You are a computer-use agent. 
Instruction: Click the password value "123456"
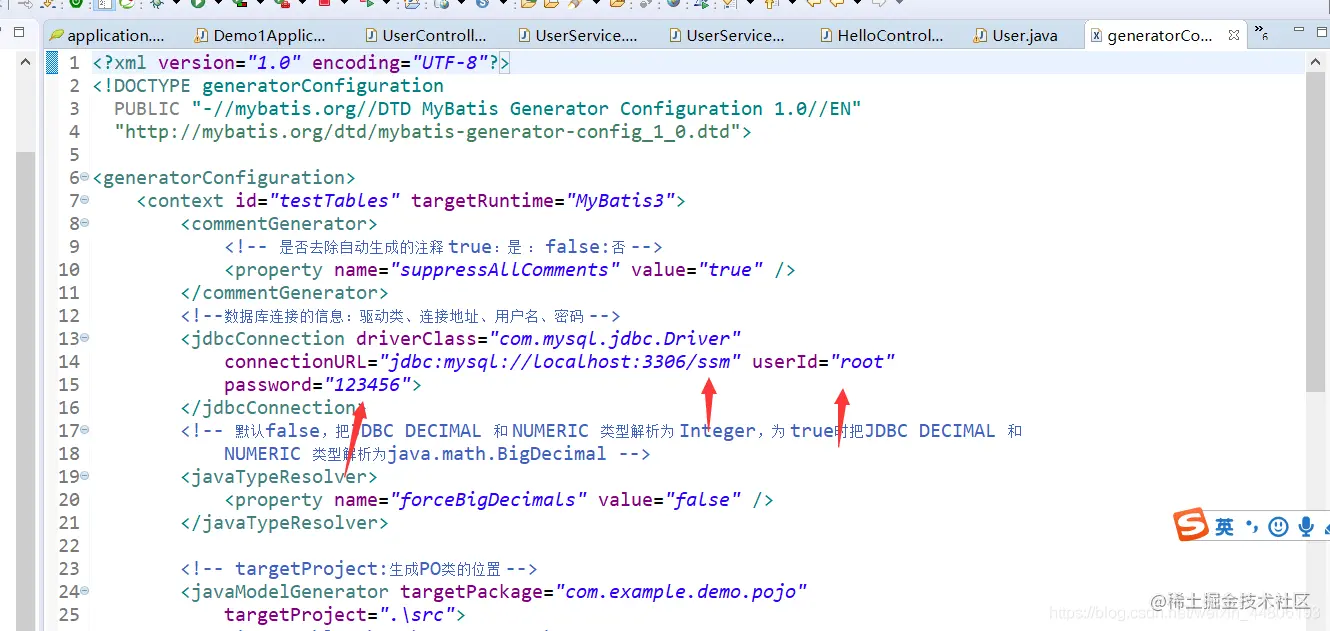pyautogui.click(x=367, y=385)
